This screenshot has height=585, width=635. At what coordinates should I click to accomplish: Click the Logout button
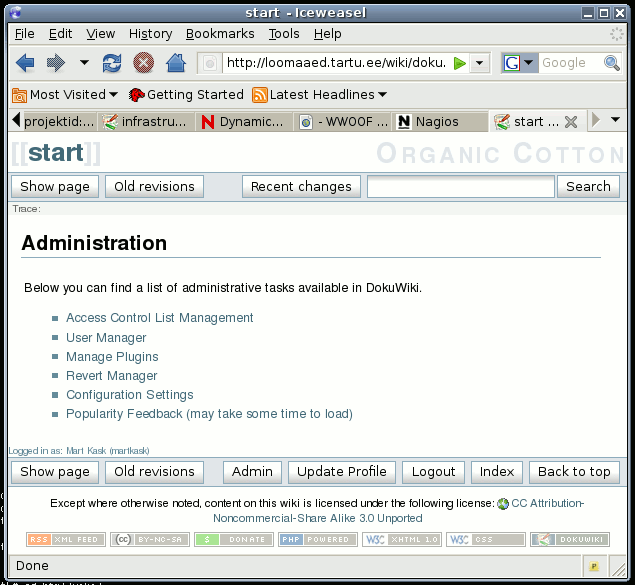[x=433, y=472]
